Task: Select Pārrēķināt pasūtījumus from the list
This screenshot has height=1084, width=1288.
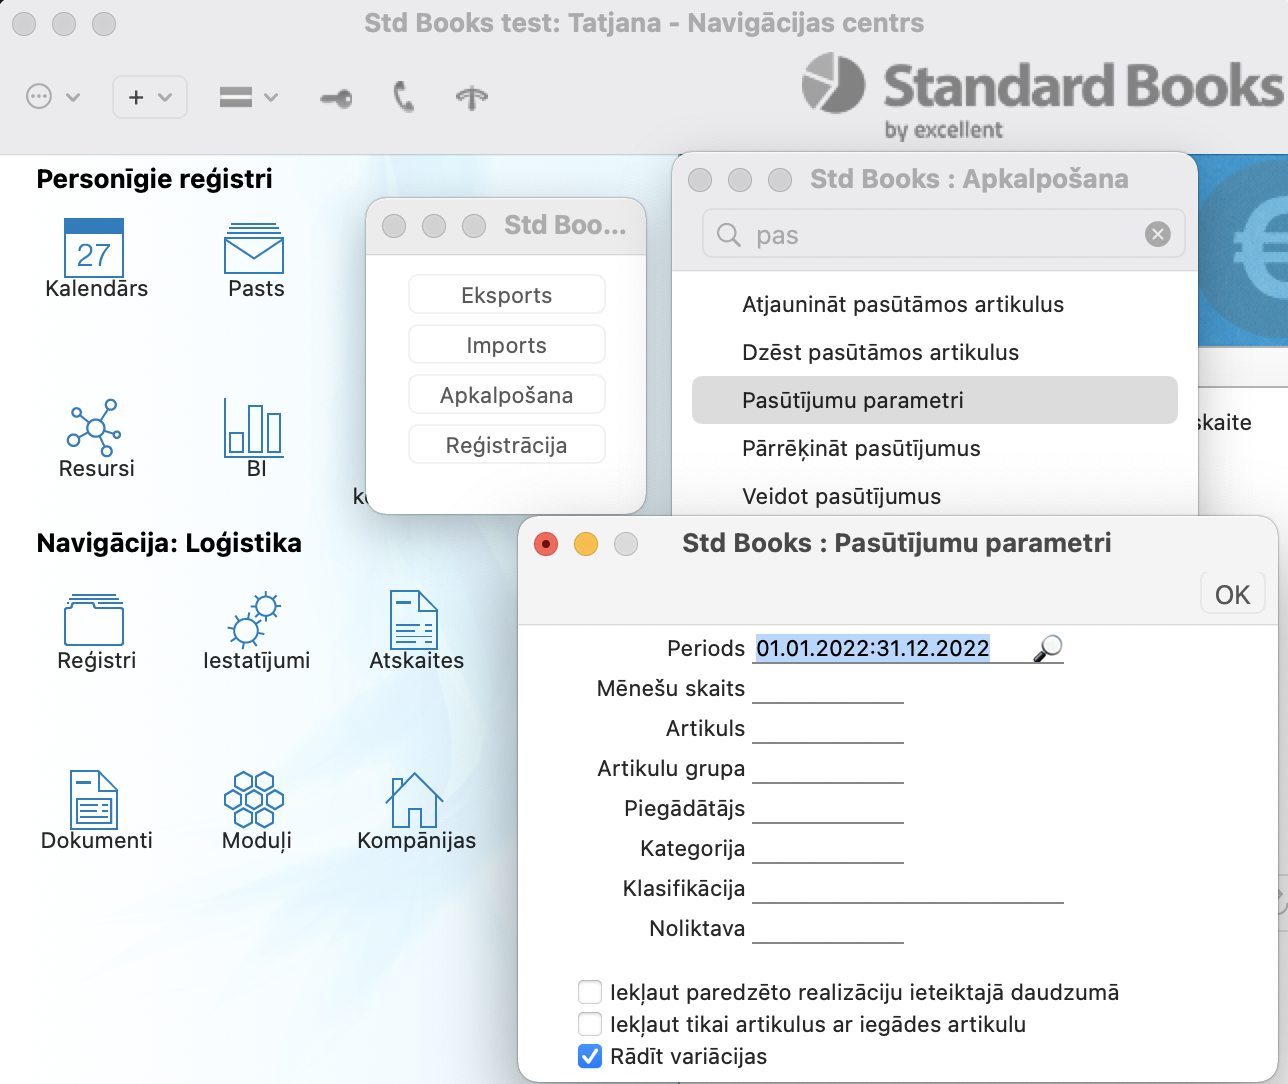Action: [x=861, y=448]
